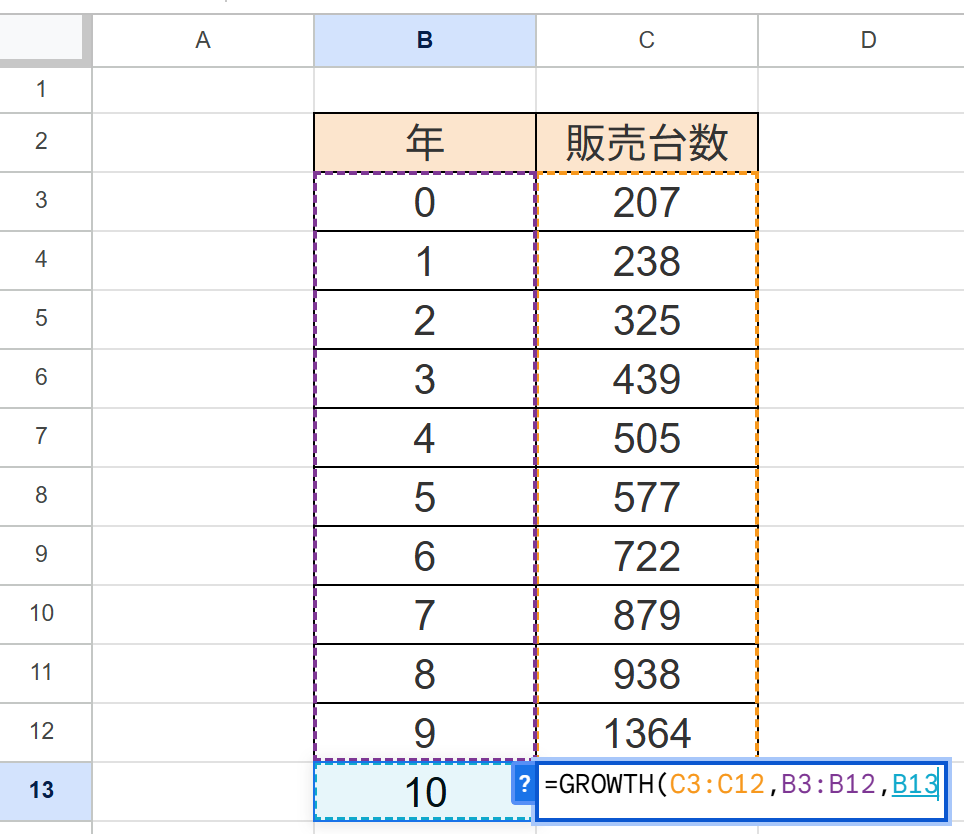Image resolution: width=964 pixels, height=834 pixels.
Task: Select column A header
Action: pos(203,40)
